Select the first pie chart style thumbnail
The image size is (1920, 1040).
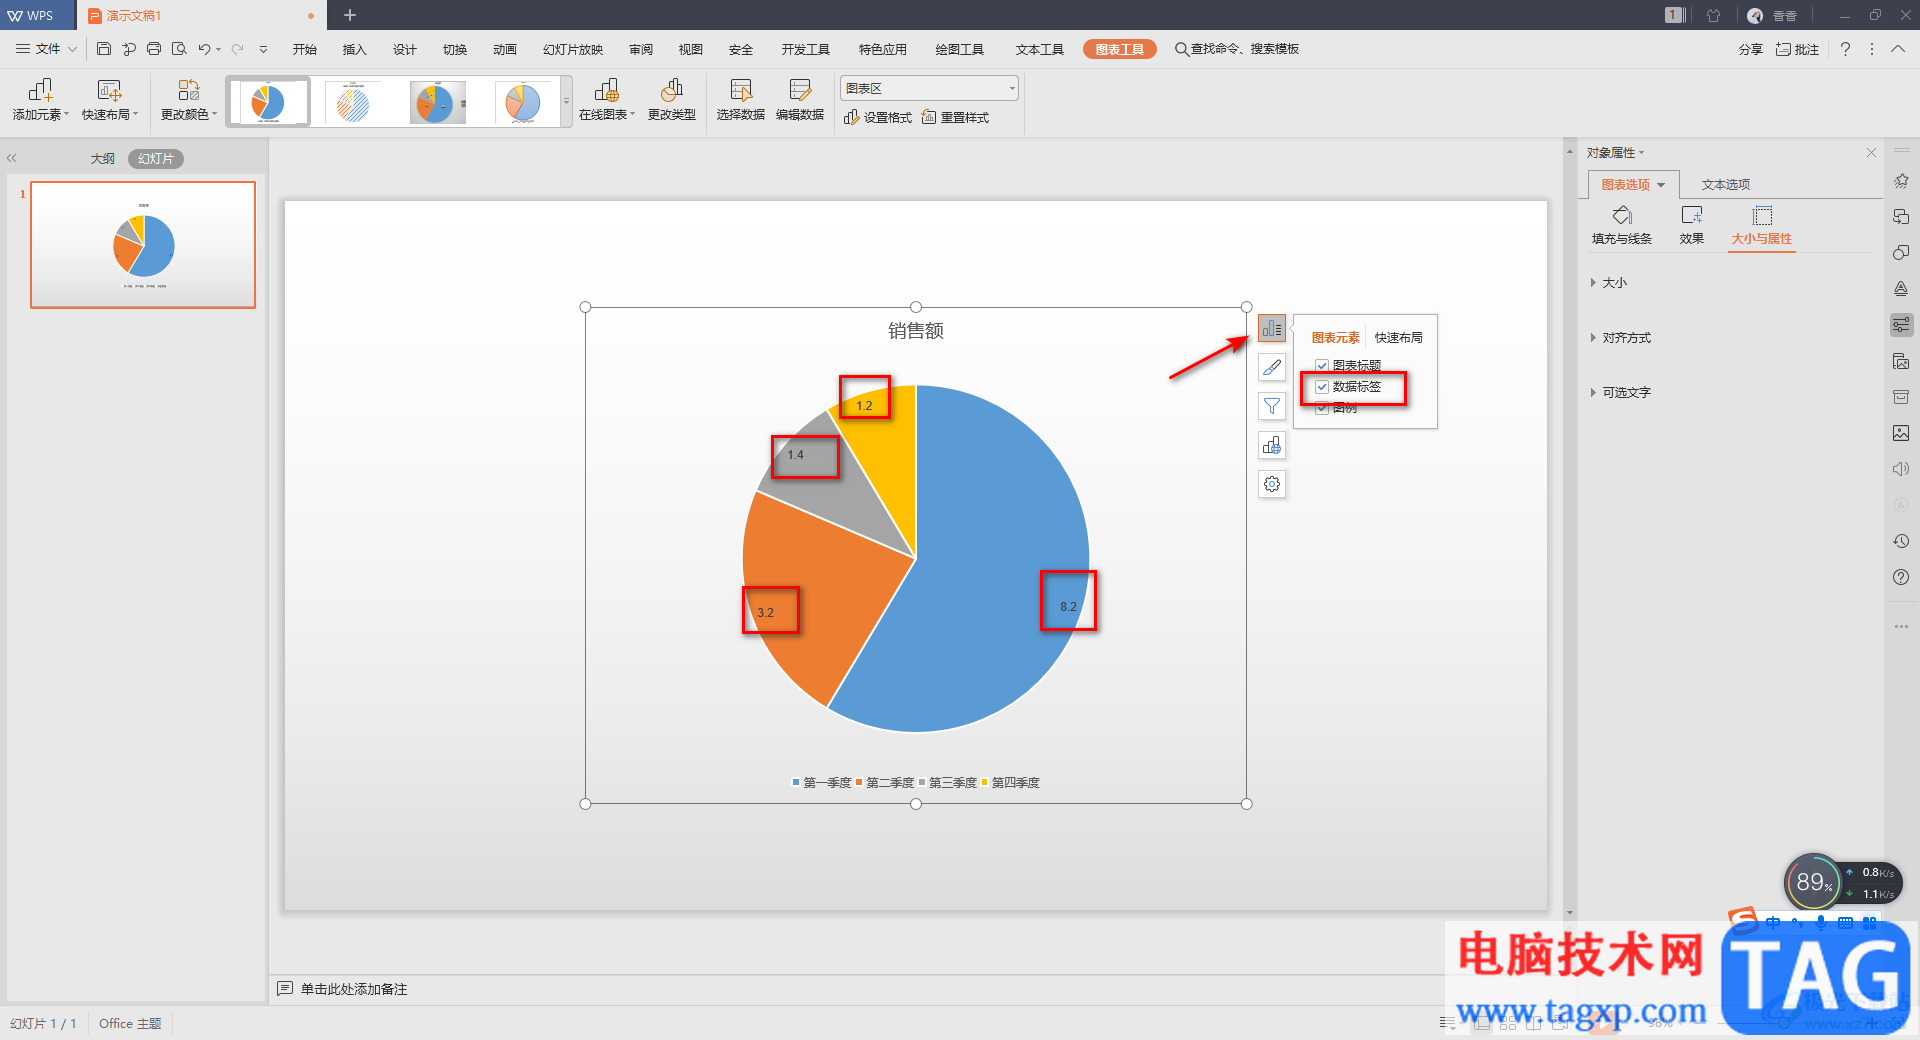(x=268, y=102)
